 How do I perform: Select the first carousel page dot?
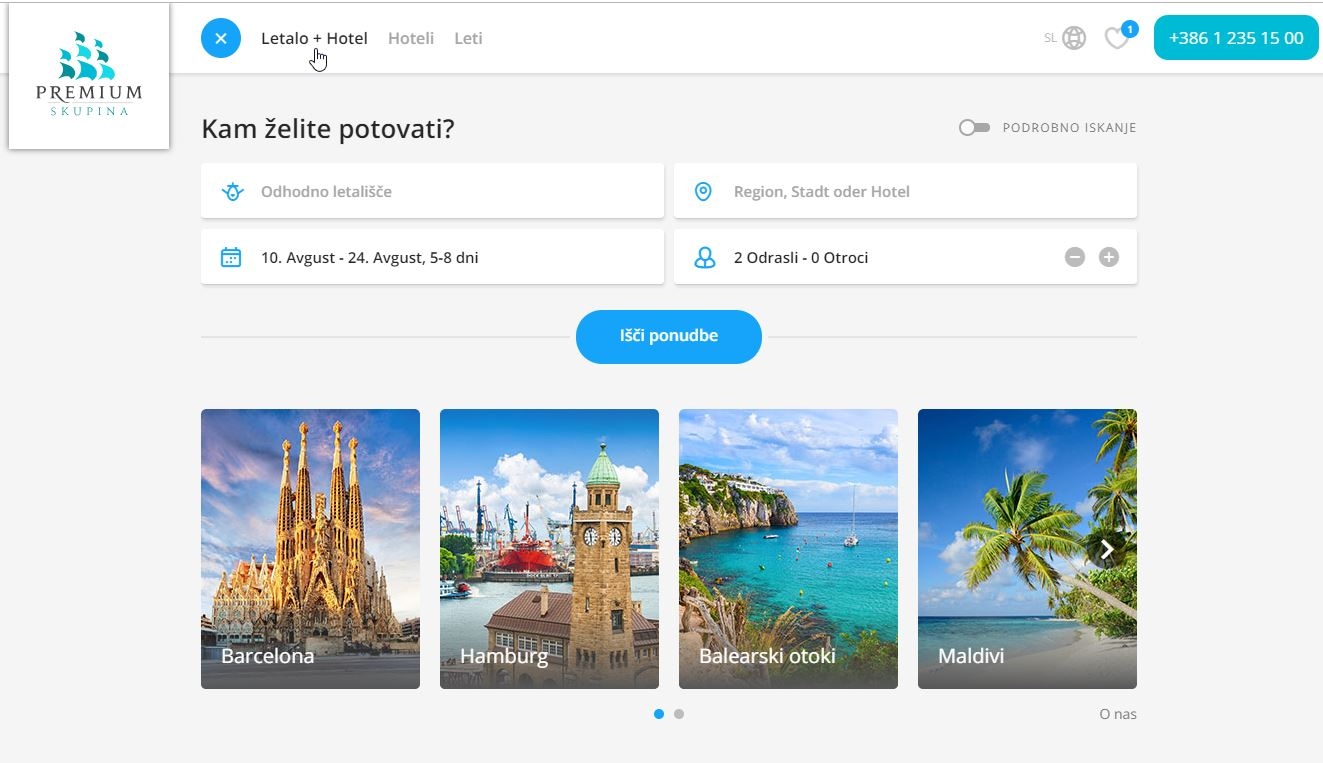coord(659,714)
